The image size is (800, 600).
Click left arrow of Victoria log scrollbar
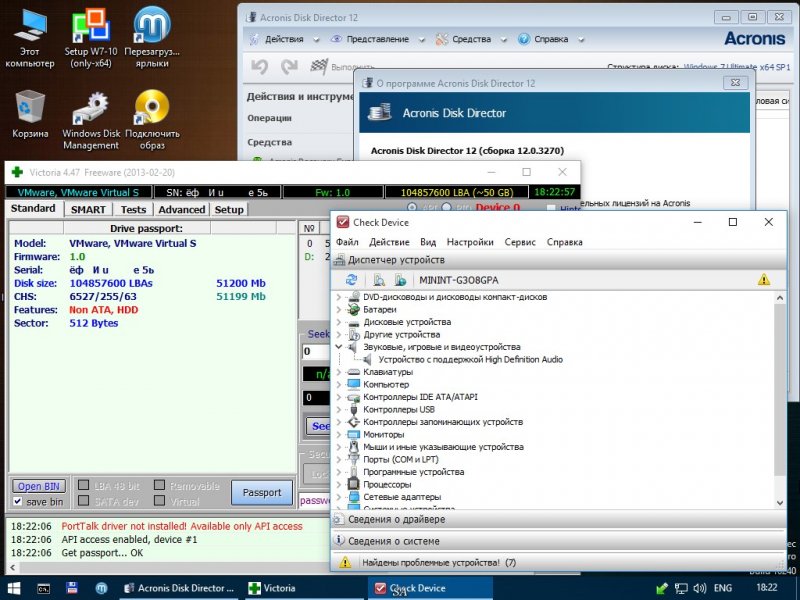pyautogui.click(x=13, y=567)
